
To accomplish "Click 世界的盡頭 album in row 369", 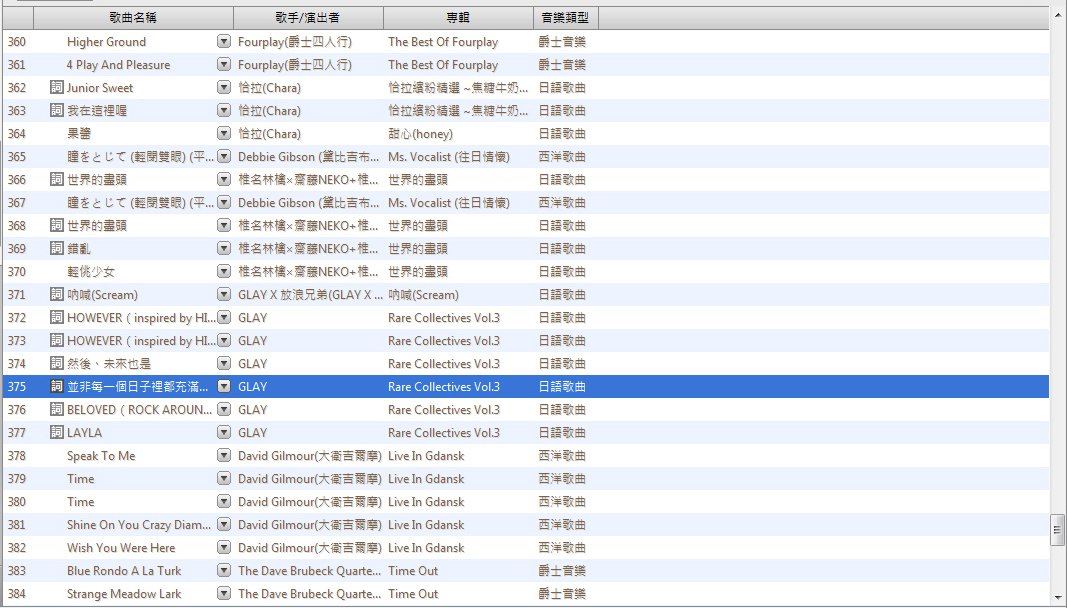I will (418, 249).
